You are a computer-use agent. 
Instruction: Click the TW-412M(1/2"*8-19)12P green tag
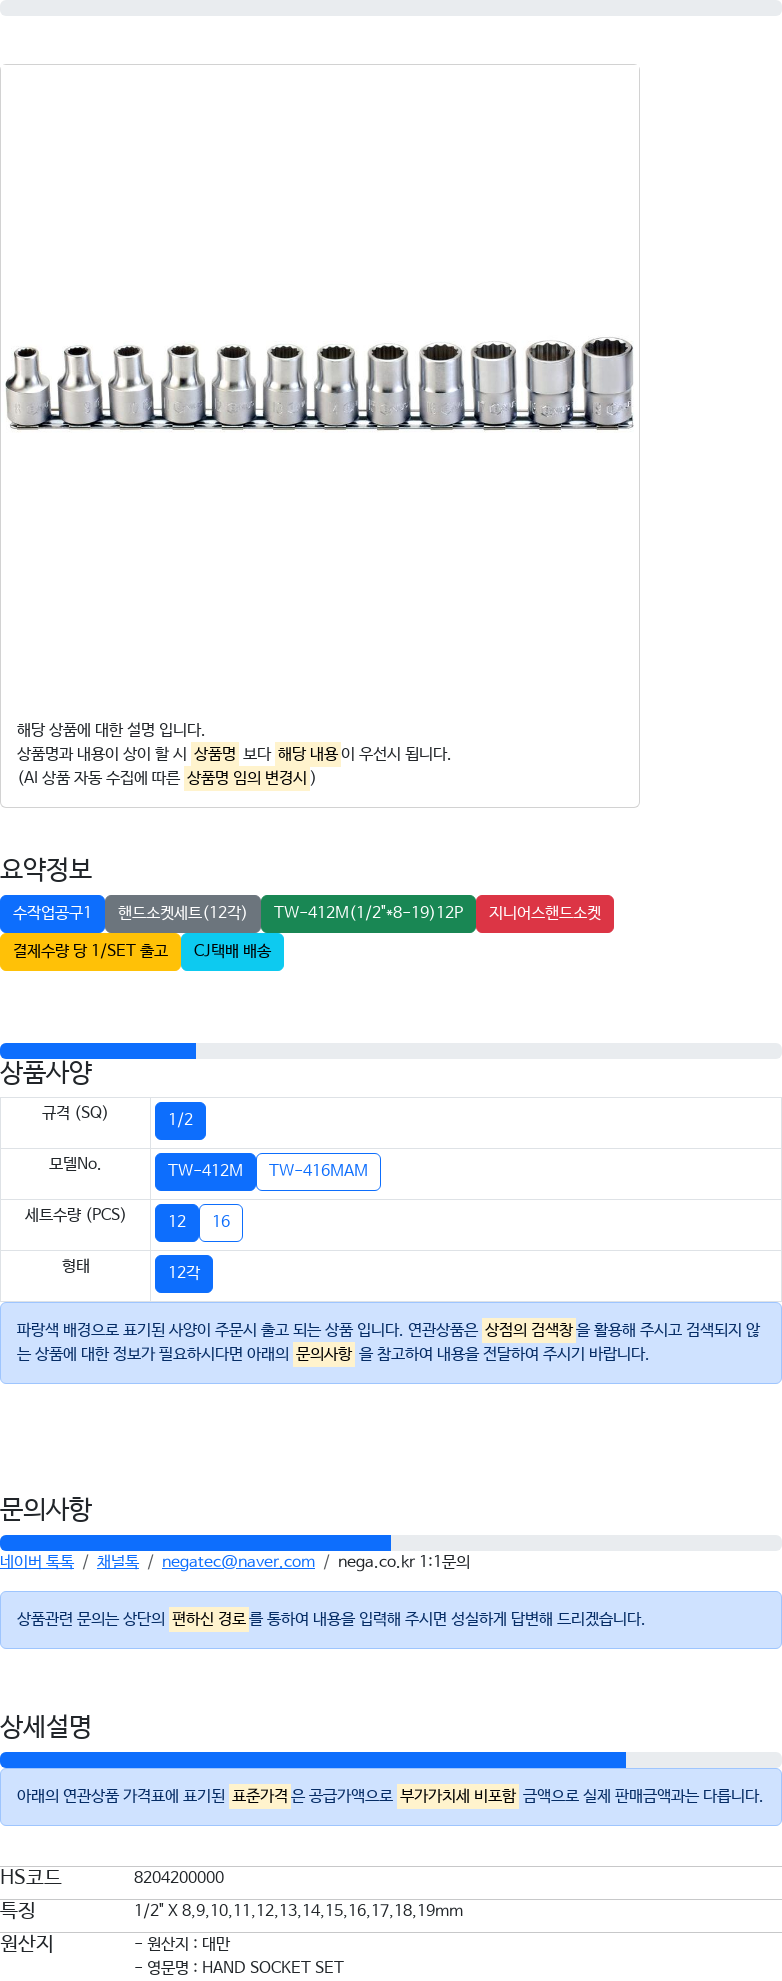point(368,913)
